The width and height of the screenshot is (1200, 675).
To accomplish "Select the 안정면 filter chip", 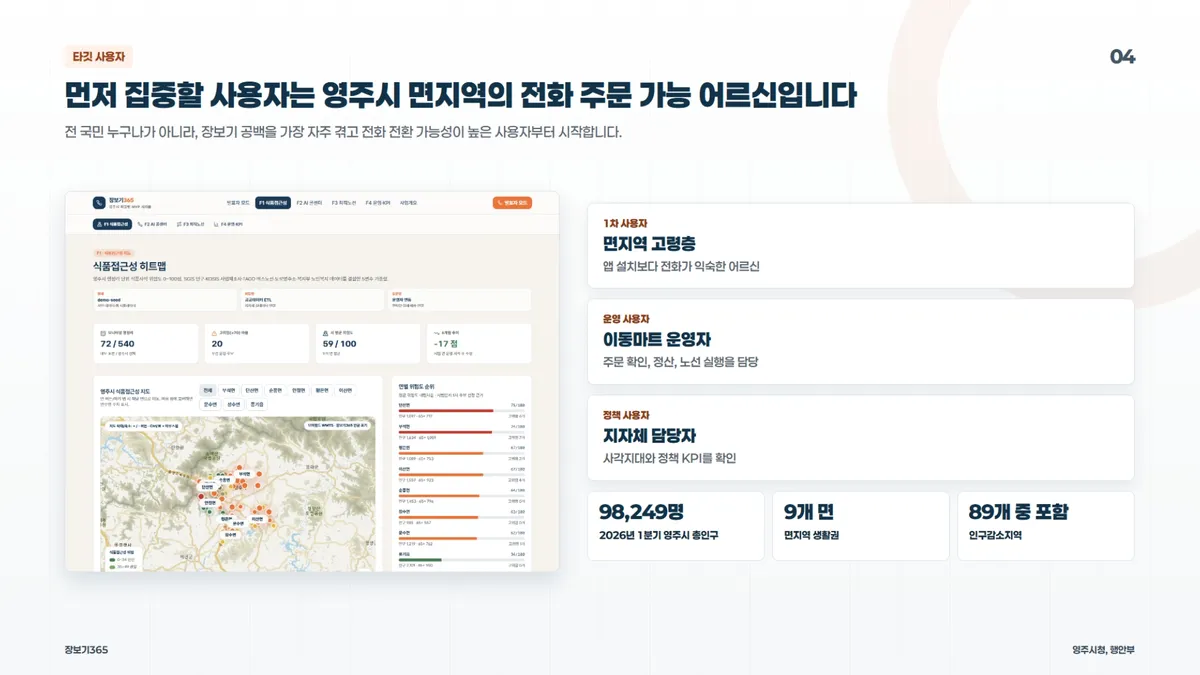I will tap(299, 390).
